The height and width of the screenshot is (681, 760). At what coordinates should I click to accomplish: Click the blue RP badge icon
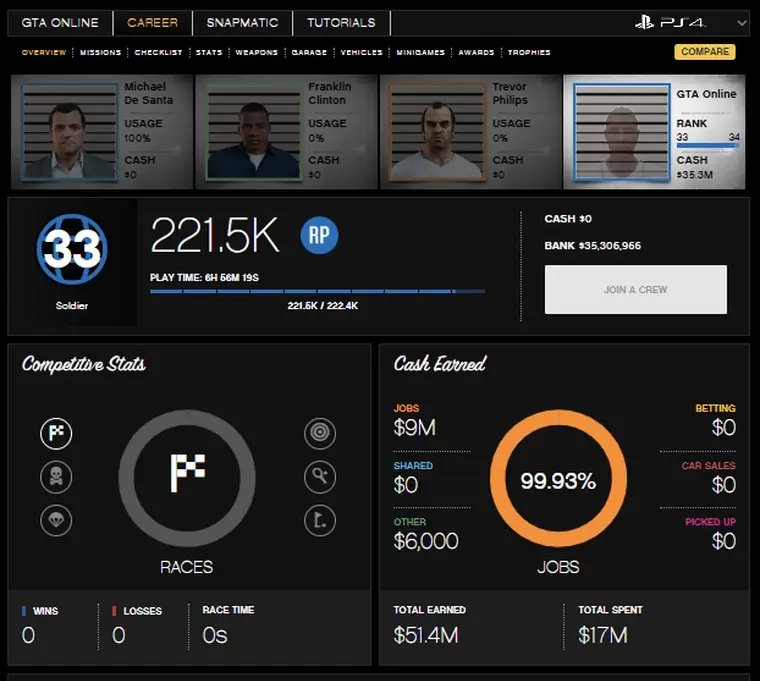point(319,236)
